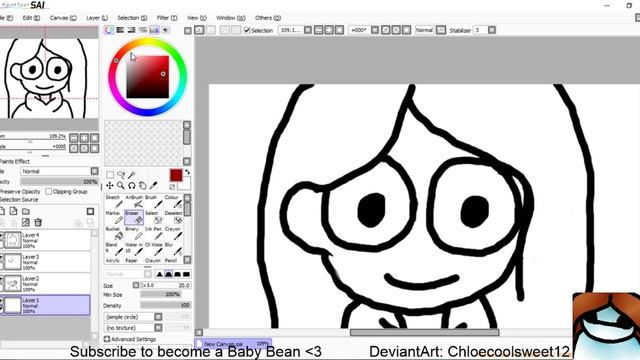This screenshot has height=360, width=640.
Task: Open the rotation angle dropdown
Action: pos(375,30)
